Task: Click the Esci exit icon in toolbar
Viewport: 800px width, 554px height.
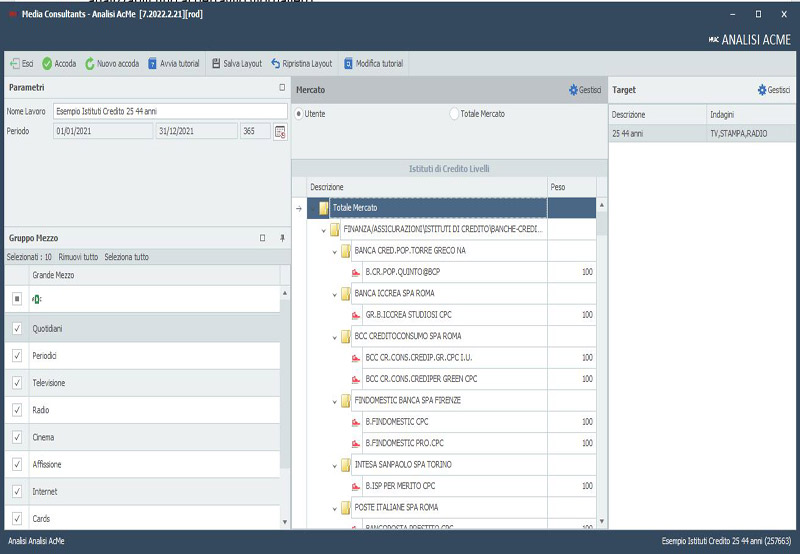Action: pos(15,63)
